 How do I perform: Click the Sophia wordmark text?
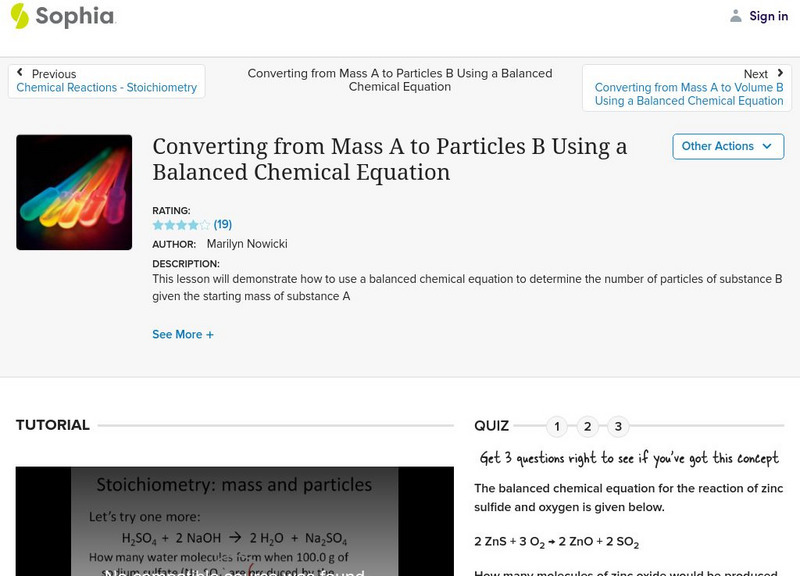[x=75, y=16]
